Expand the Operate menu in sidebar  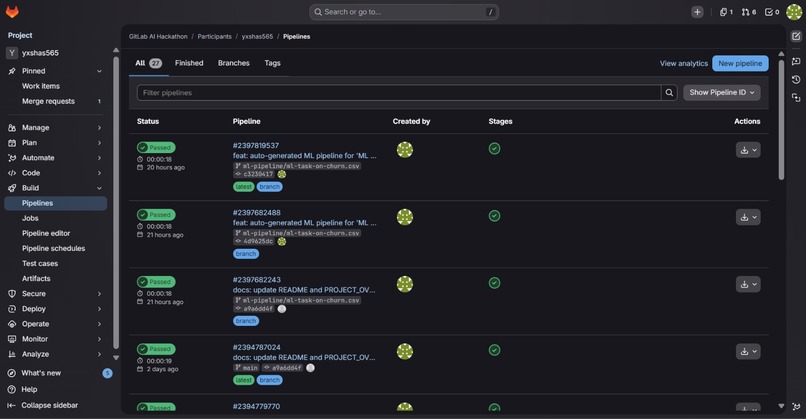click(56, 324)
